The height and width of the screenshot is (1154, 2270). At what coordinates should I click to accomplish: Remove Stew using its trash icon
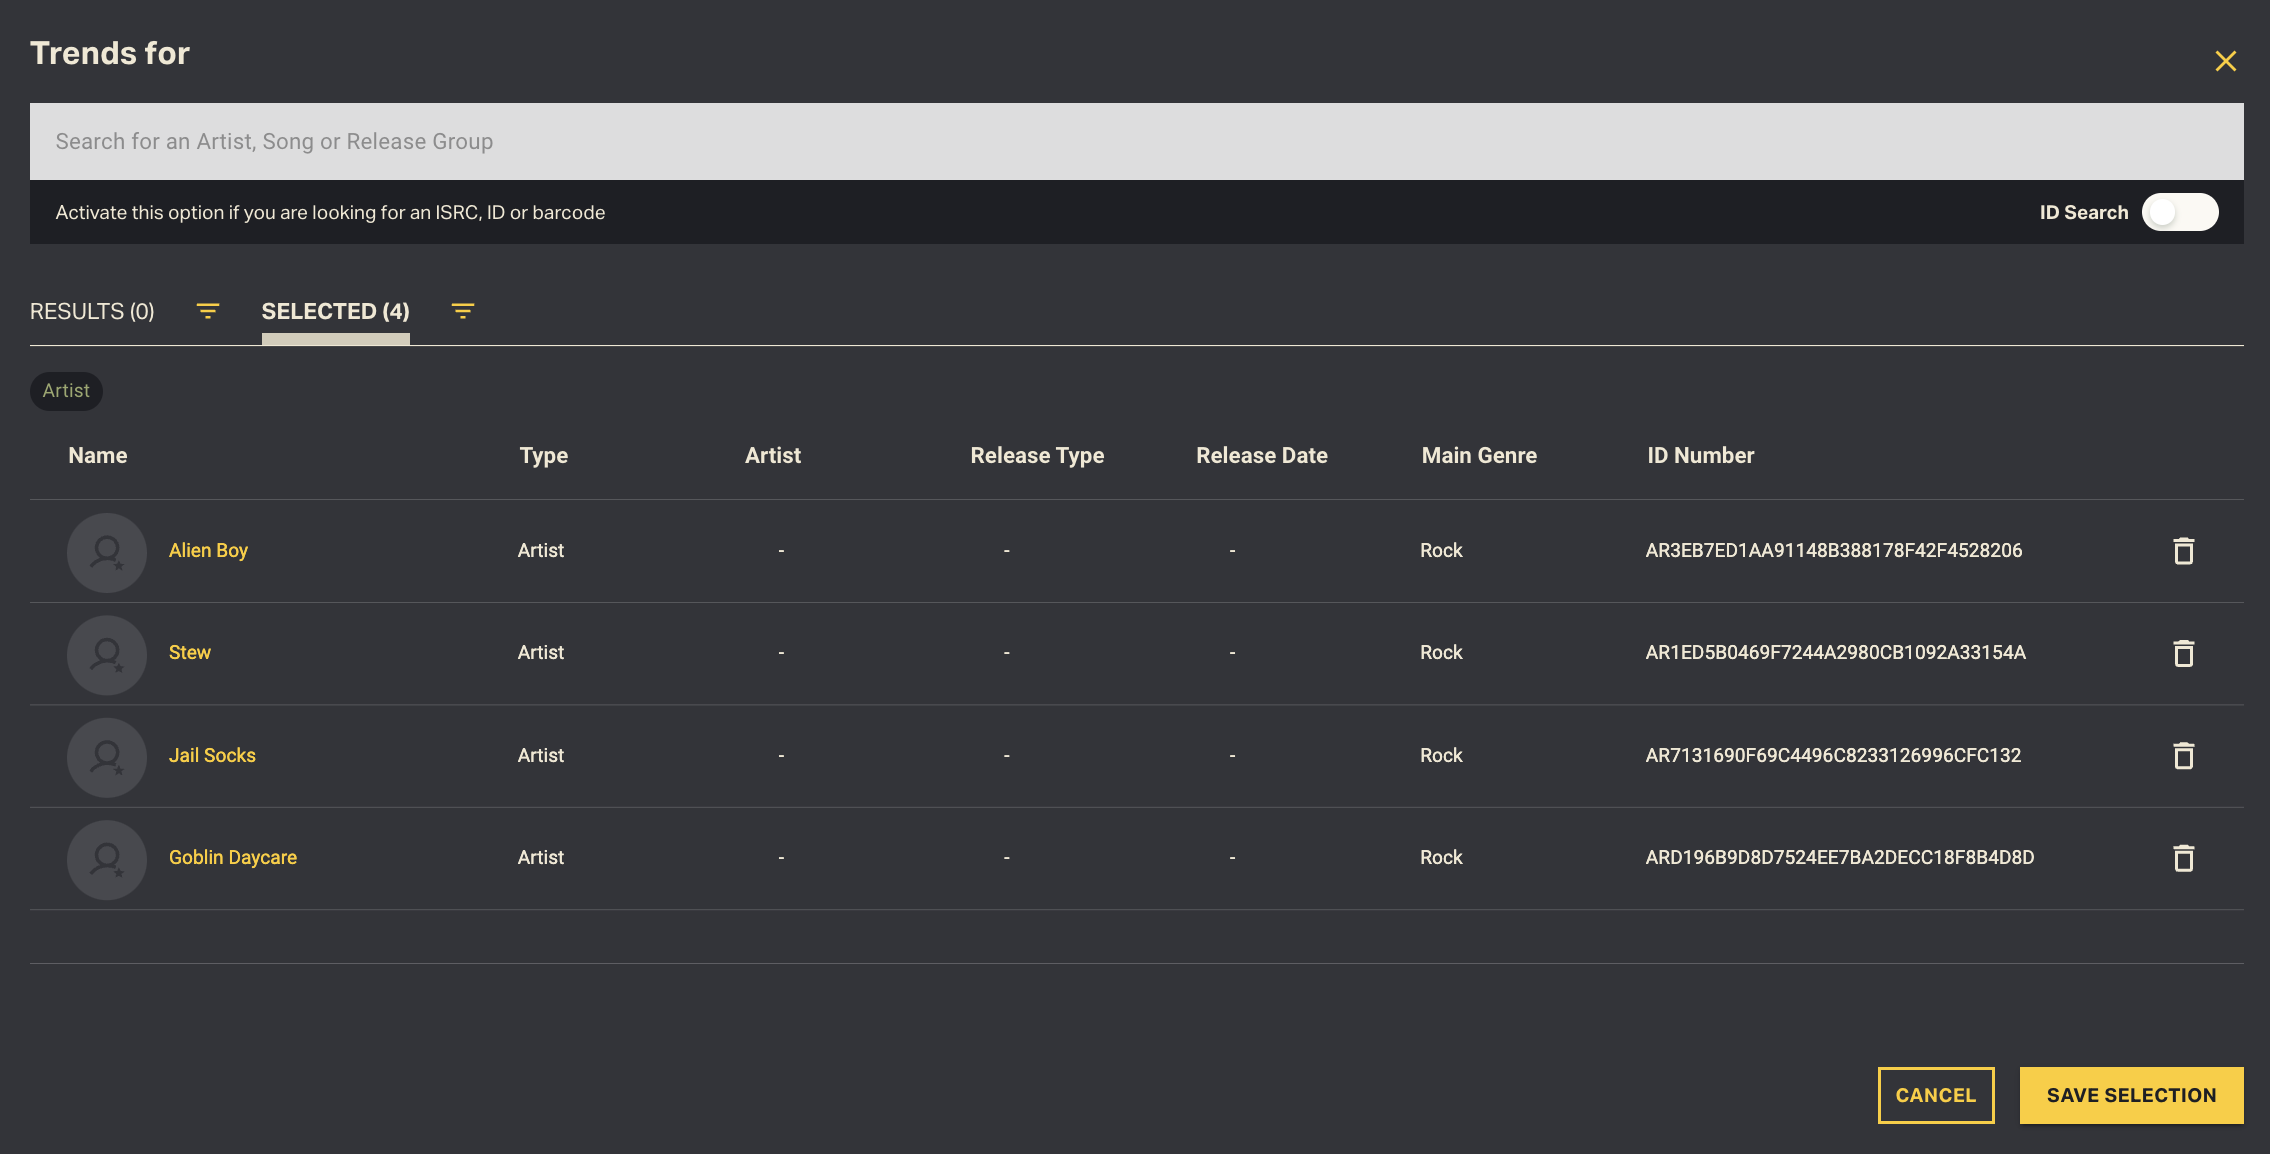(x=2183, y=653)
